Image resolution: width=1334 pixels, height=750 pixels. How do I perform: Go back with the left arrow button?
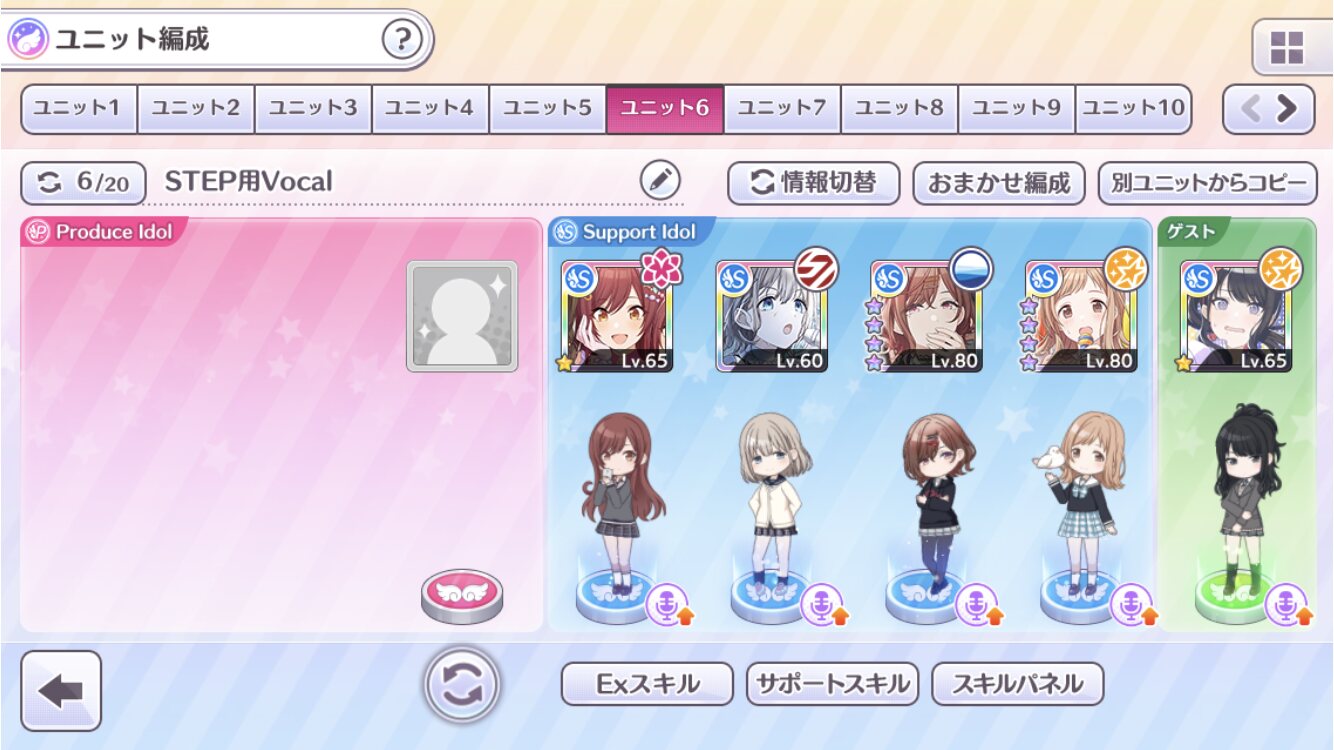tap(61, 690)
